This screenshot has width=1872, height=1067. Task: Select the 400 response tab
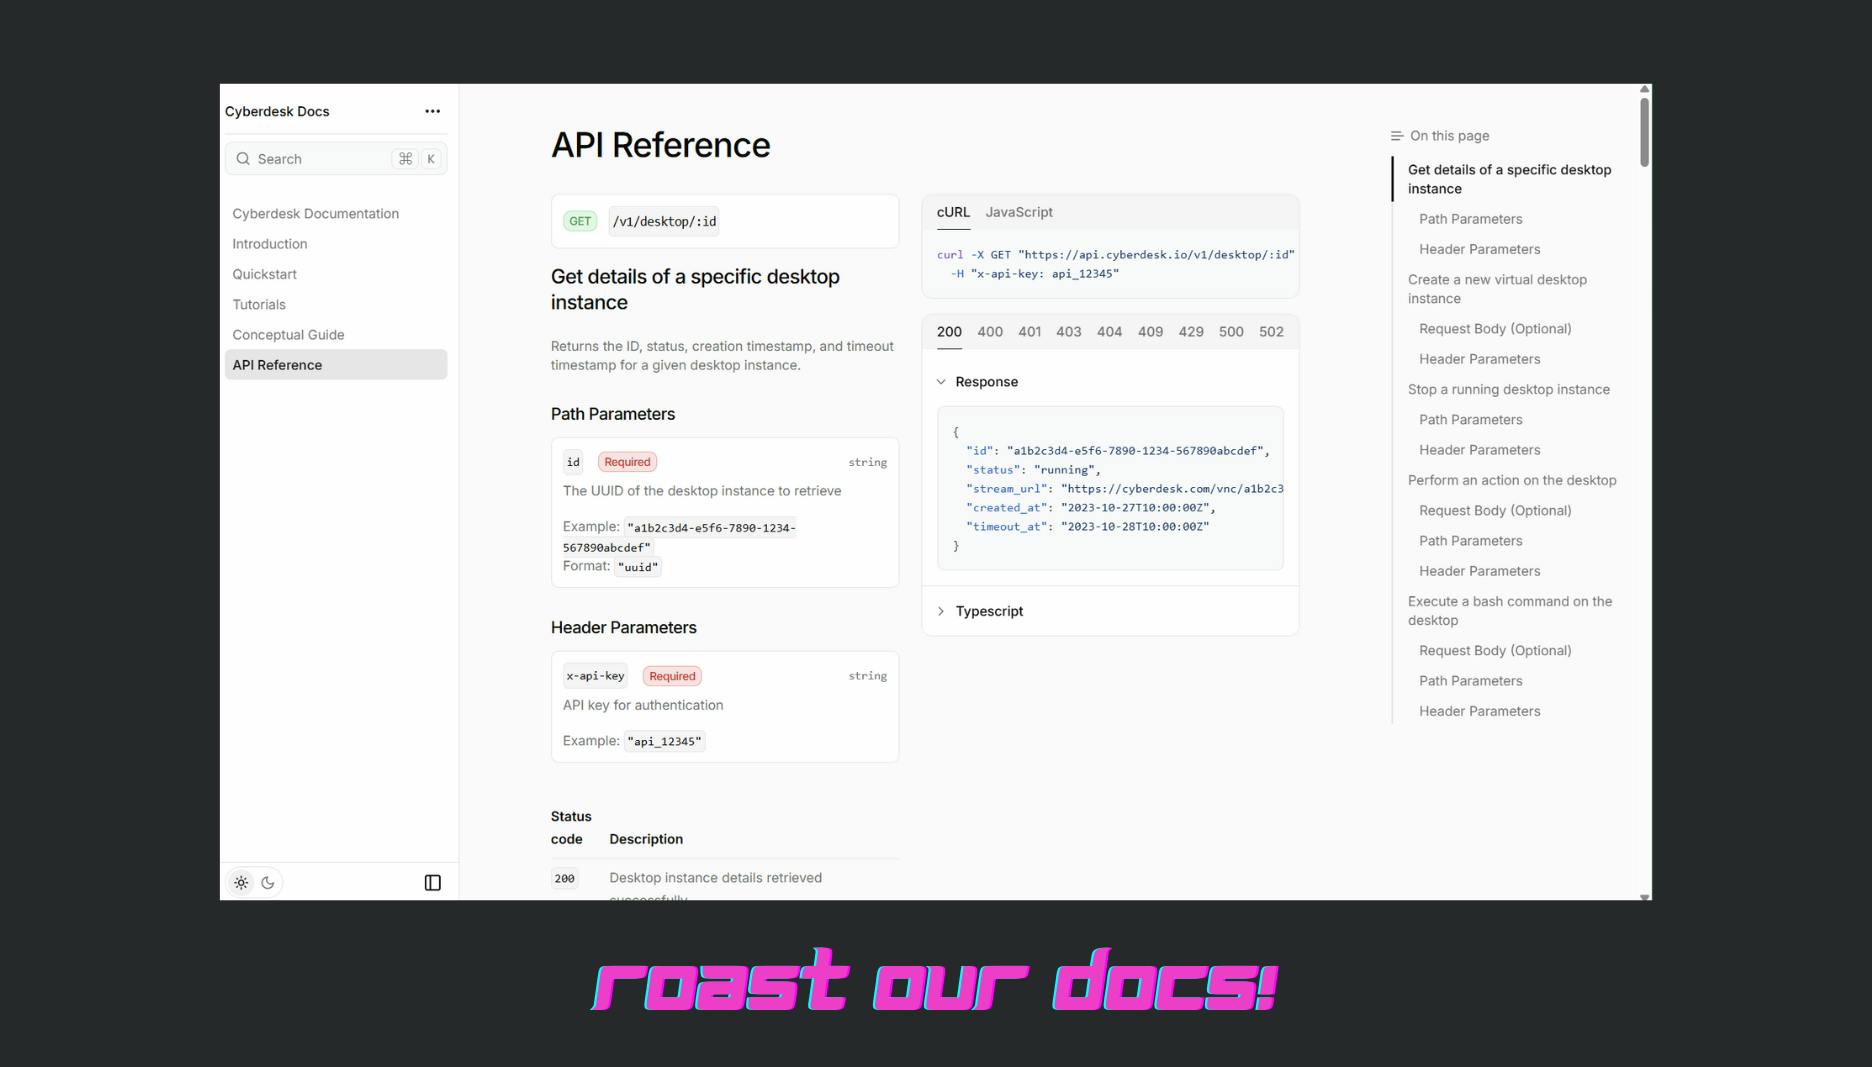point(990,332)
